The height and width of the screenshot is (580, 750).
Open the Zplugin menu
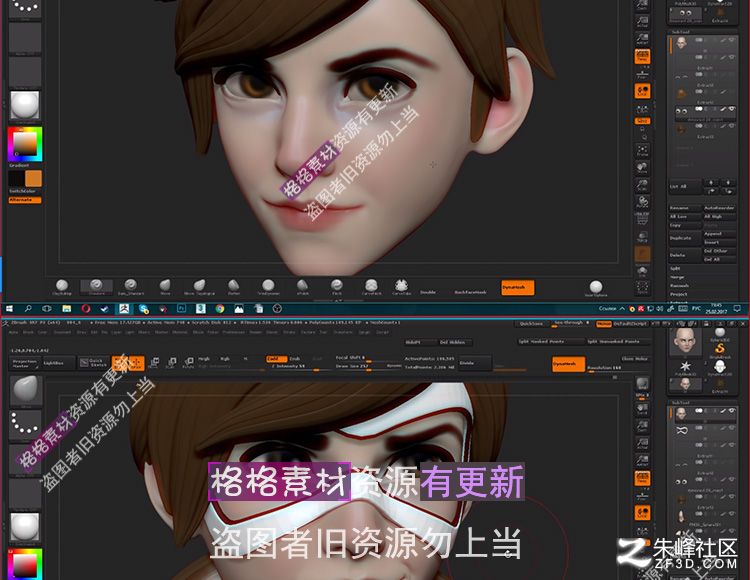[364, 332]
